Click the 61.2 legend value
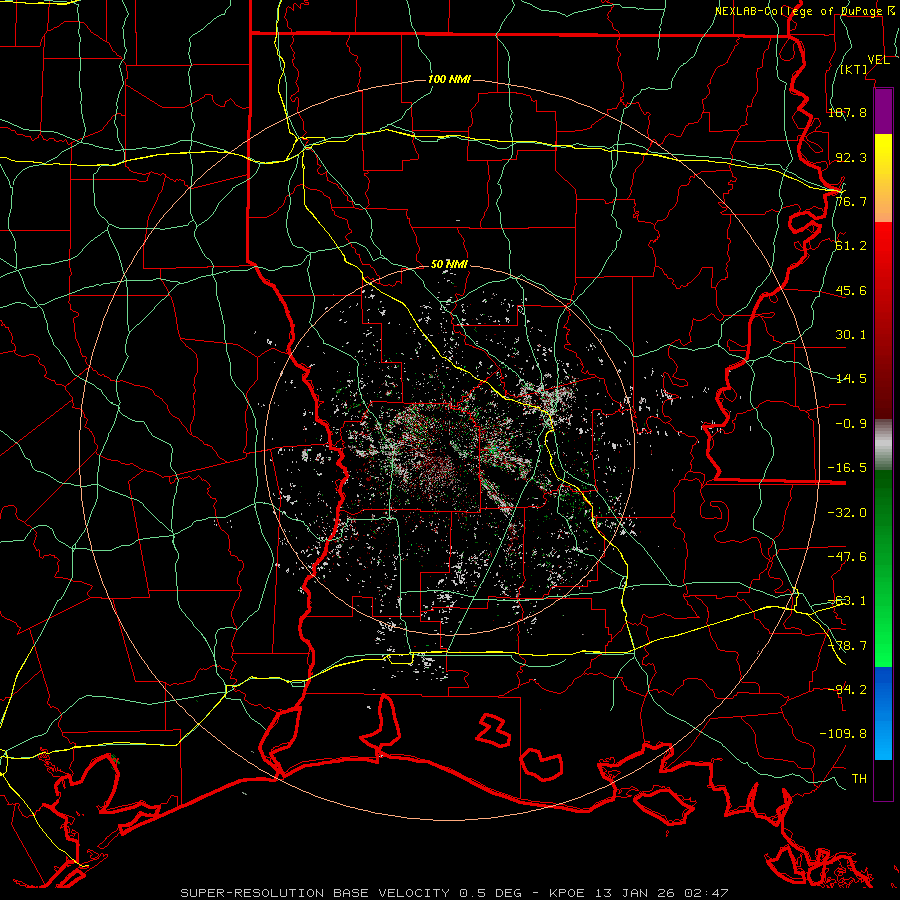This screenshot has height=900, width=900. tap(851, 246)
